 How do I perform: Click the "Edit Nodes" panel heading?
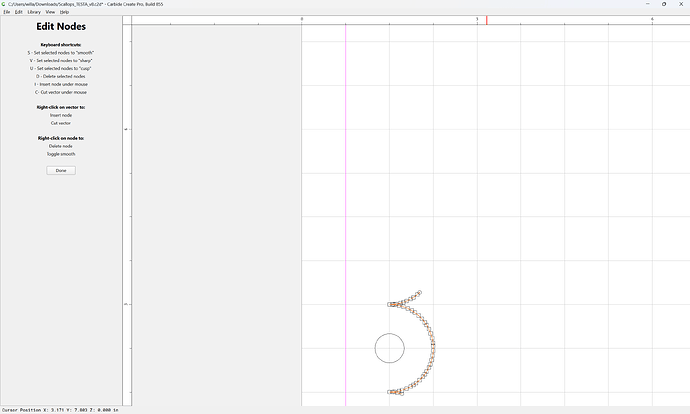(x=61, y=26)
